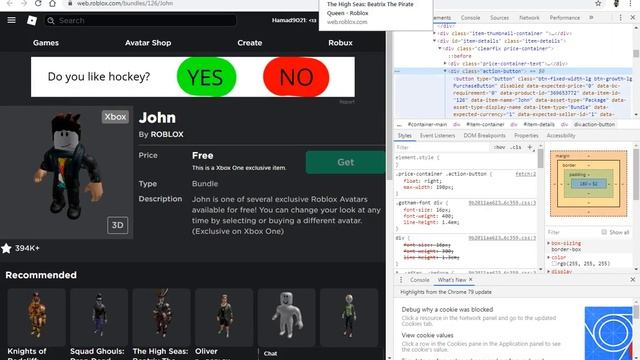Click YES on the hockey ad

click(206, 77)
